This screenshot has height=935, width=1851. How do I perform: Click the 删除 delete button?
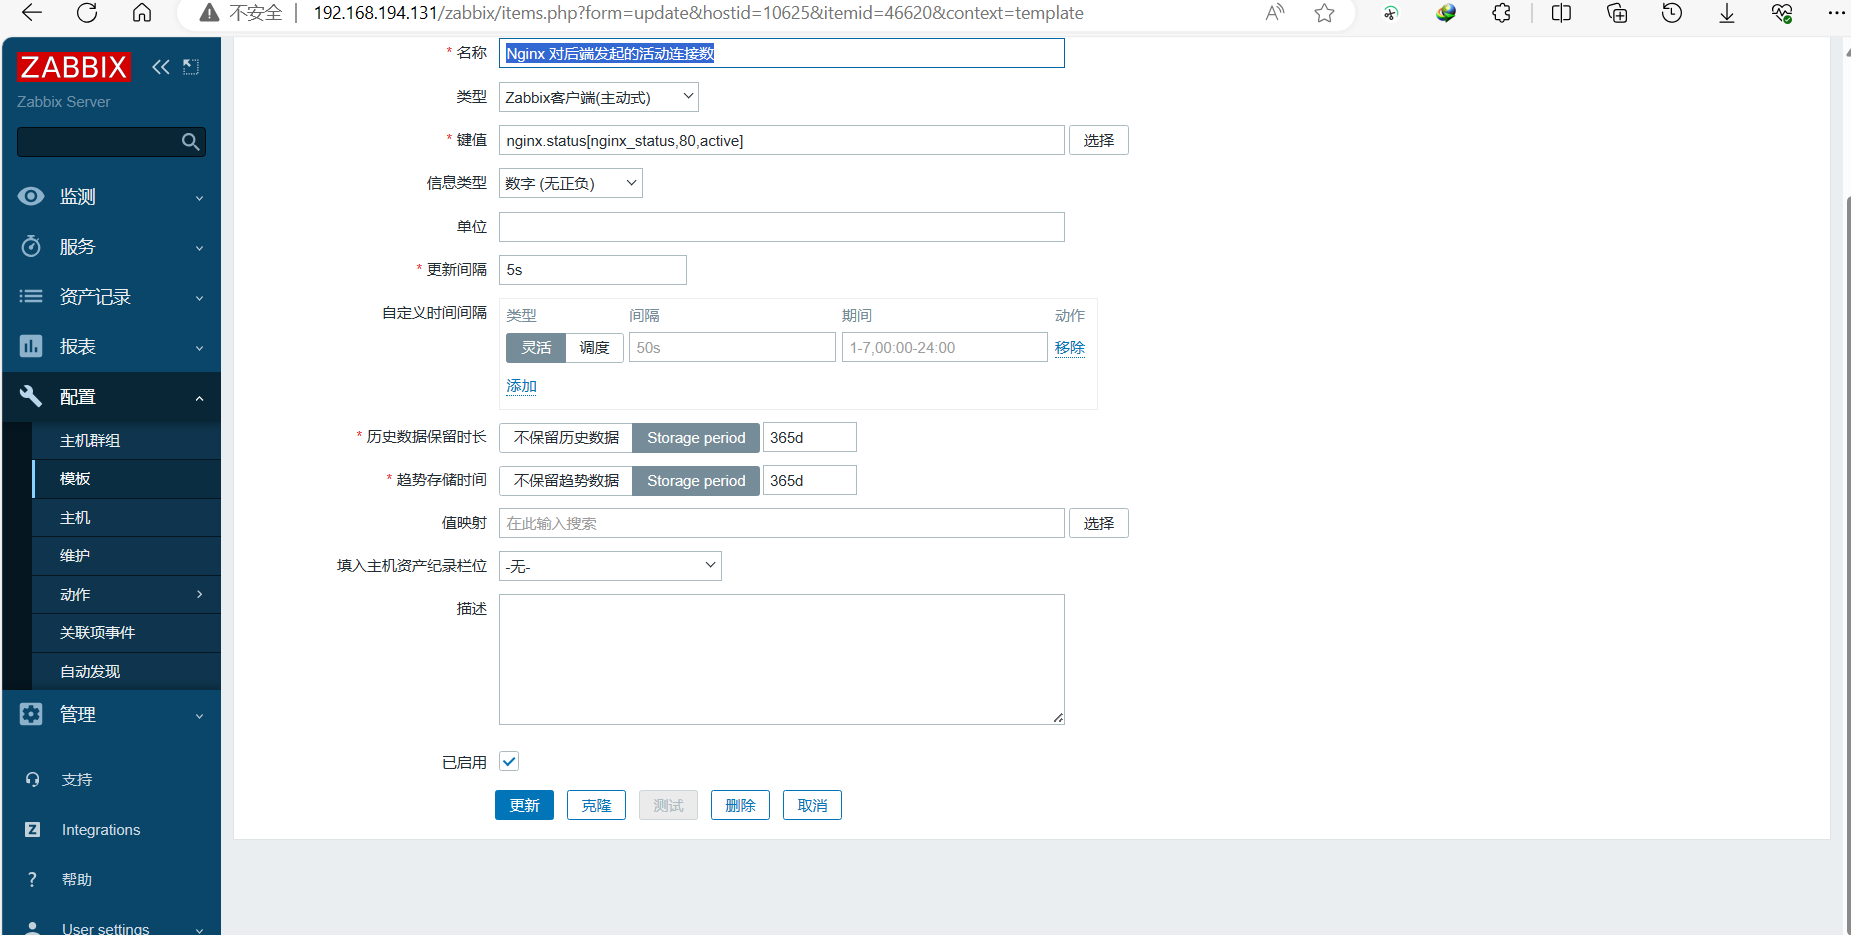point(740,805)
